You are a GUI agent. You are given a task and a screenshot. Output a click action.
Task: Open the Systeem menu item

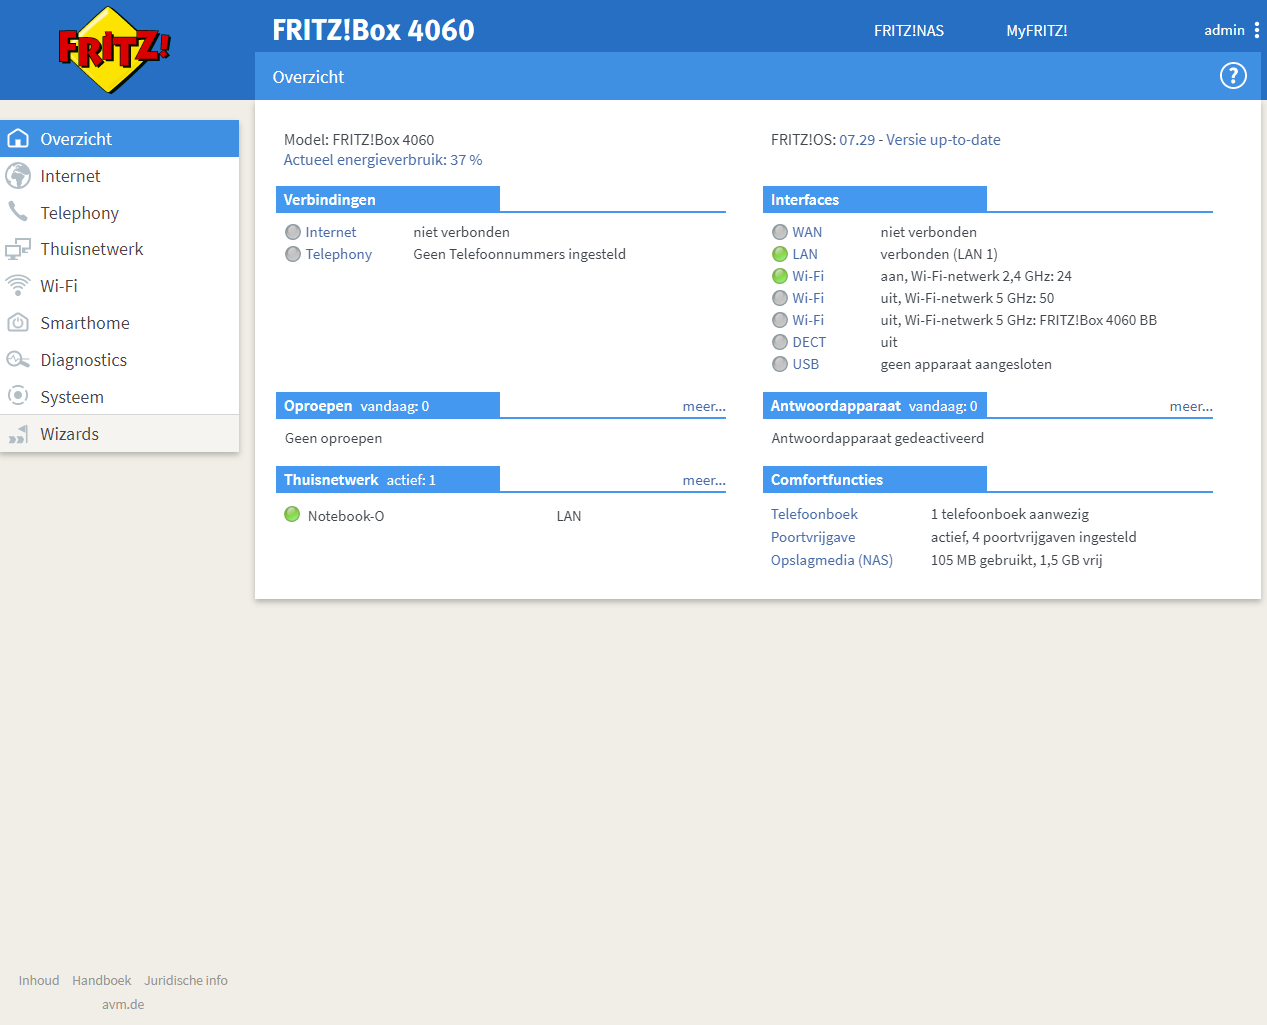pyautogui.click(x=120, y=397)
